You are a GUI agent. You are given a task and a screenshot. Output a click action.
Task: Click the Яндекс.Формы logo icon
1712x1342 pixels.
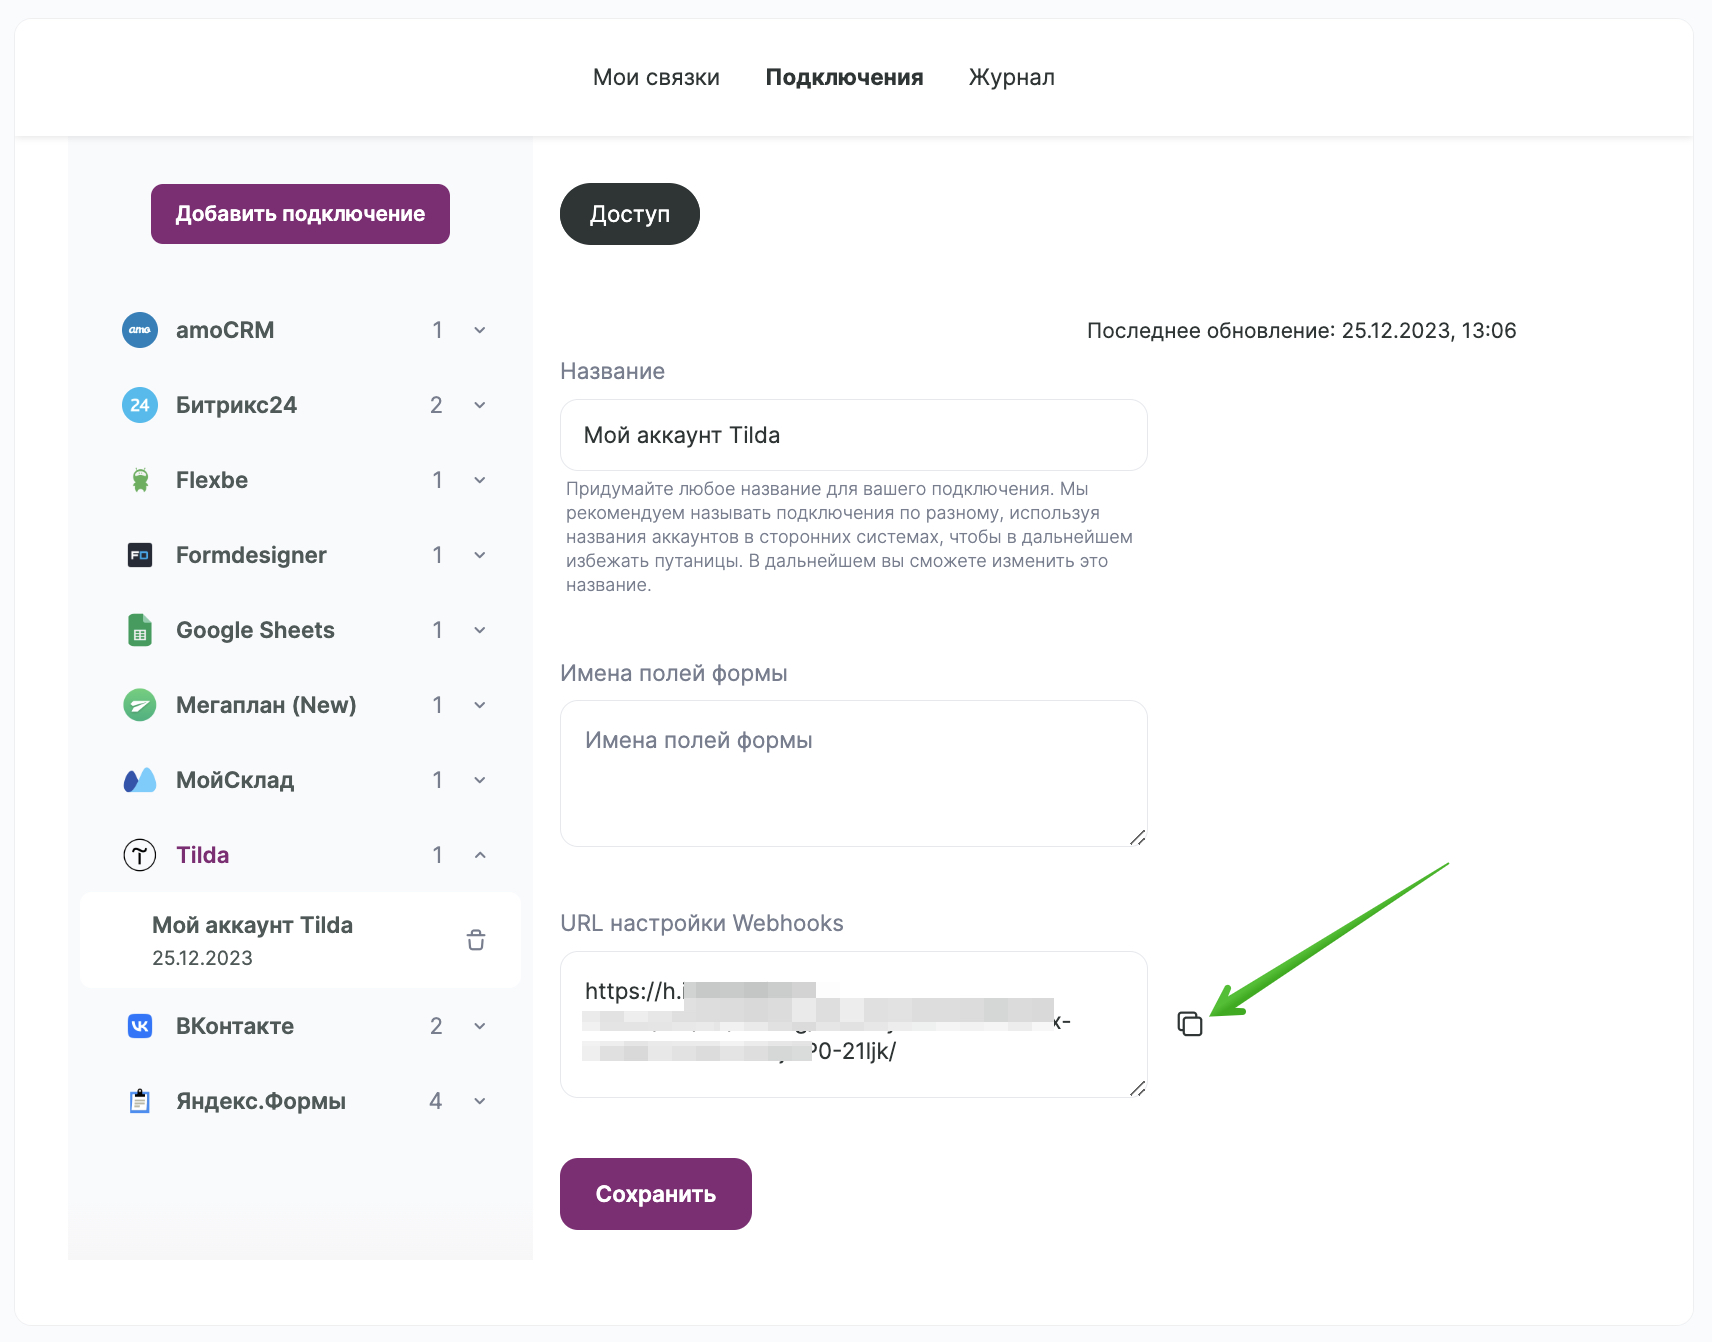140,1101
